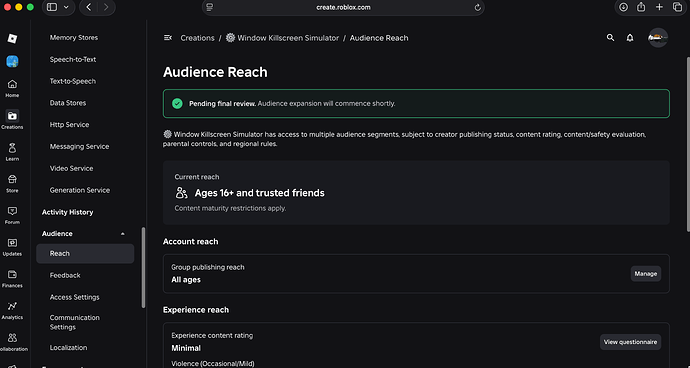Open the user avatar menu
Image resolution: width=690 pixels, height=368 pixels.
658,38
